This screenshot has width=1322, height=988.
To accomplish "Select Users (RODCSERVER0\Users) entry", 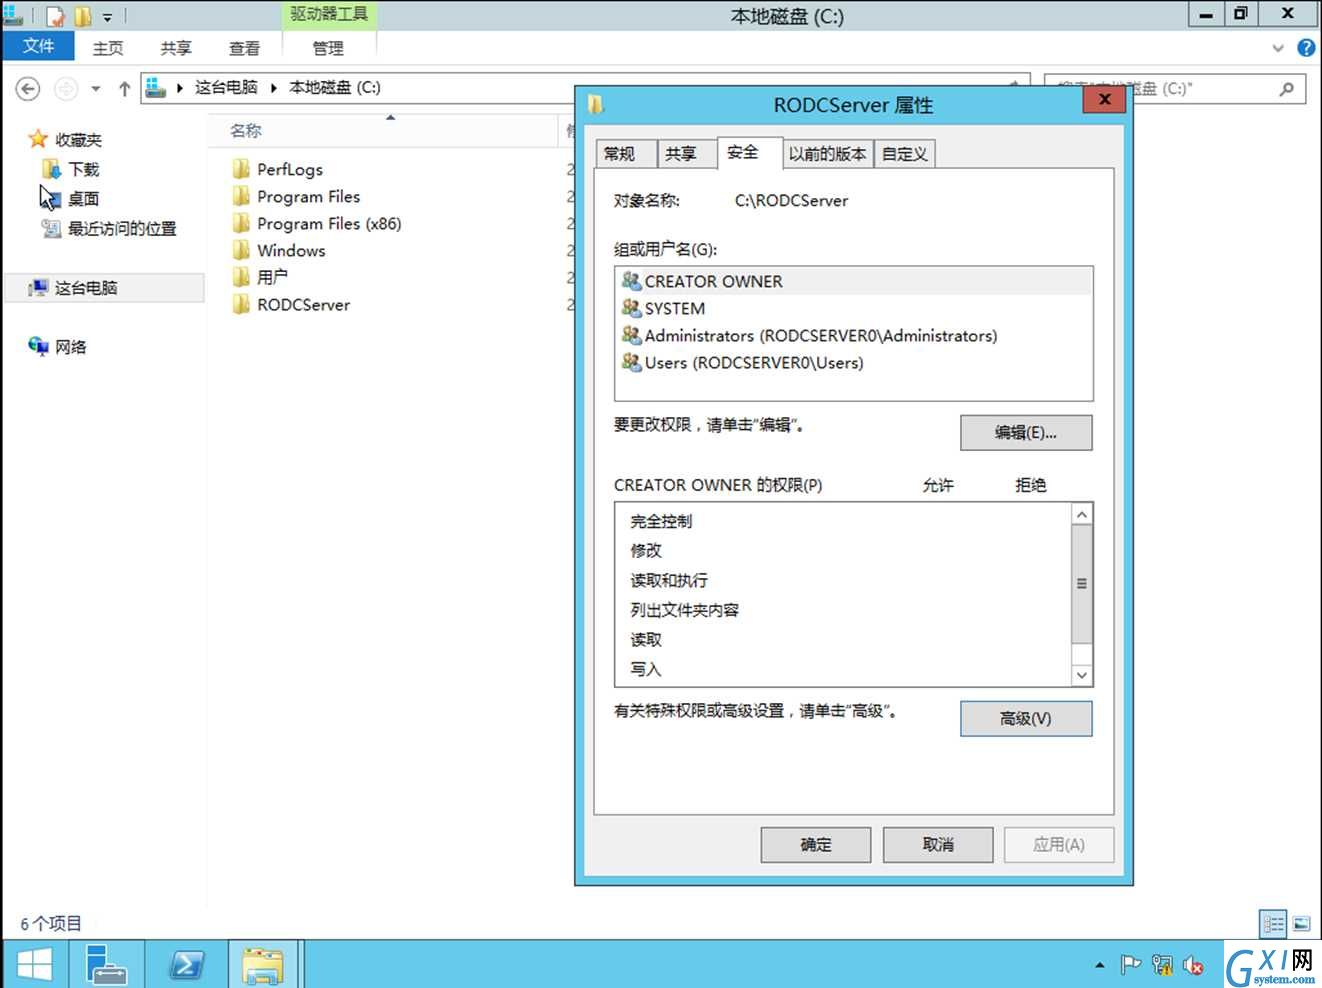I will tap(854, 362).
